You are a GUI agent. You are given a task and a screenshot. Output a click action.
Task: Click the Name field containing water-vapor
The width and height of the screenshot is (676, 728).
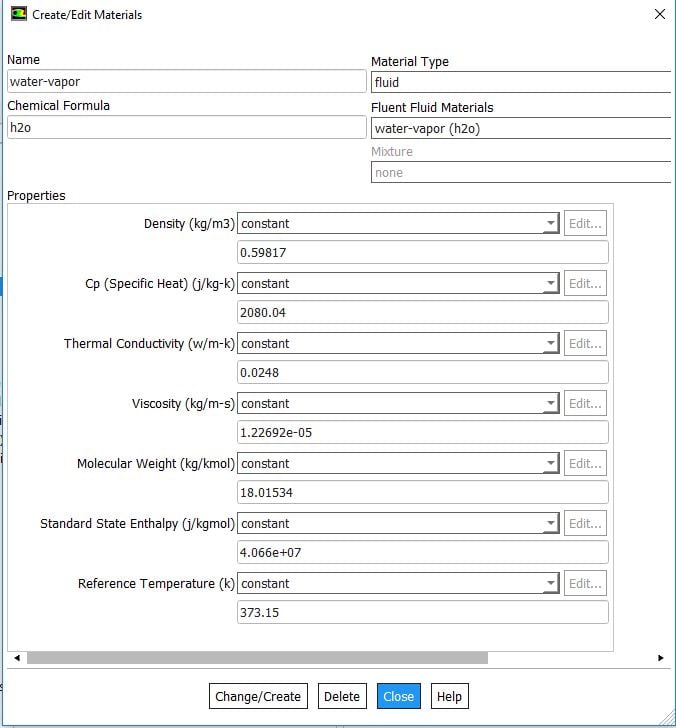[x=187, y=81]
